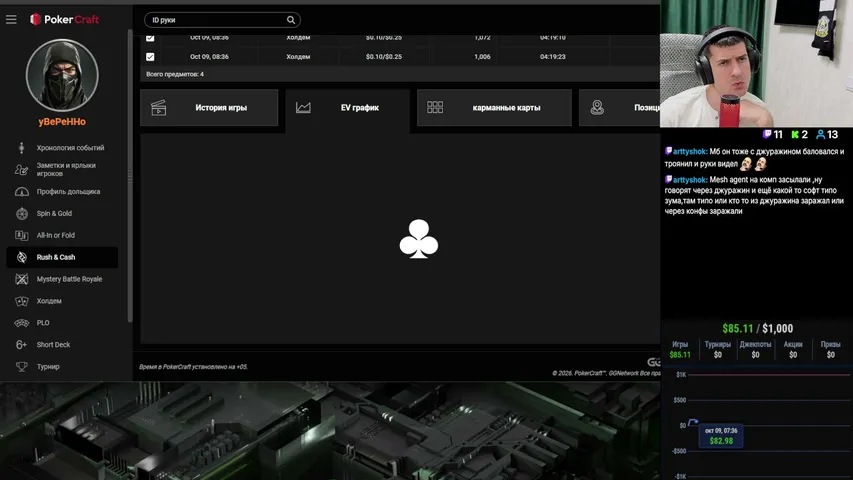Viewport: 853px width, 480px height.
Task: Click the карманные карты grid icon
Action: [435, 108]
